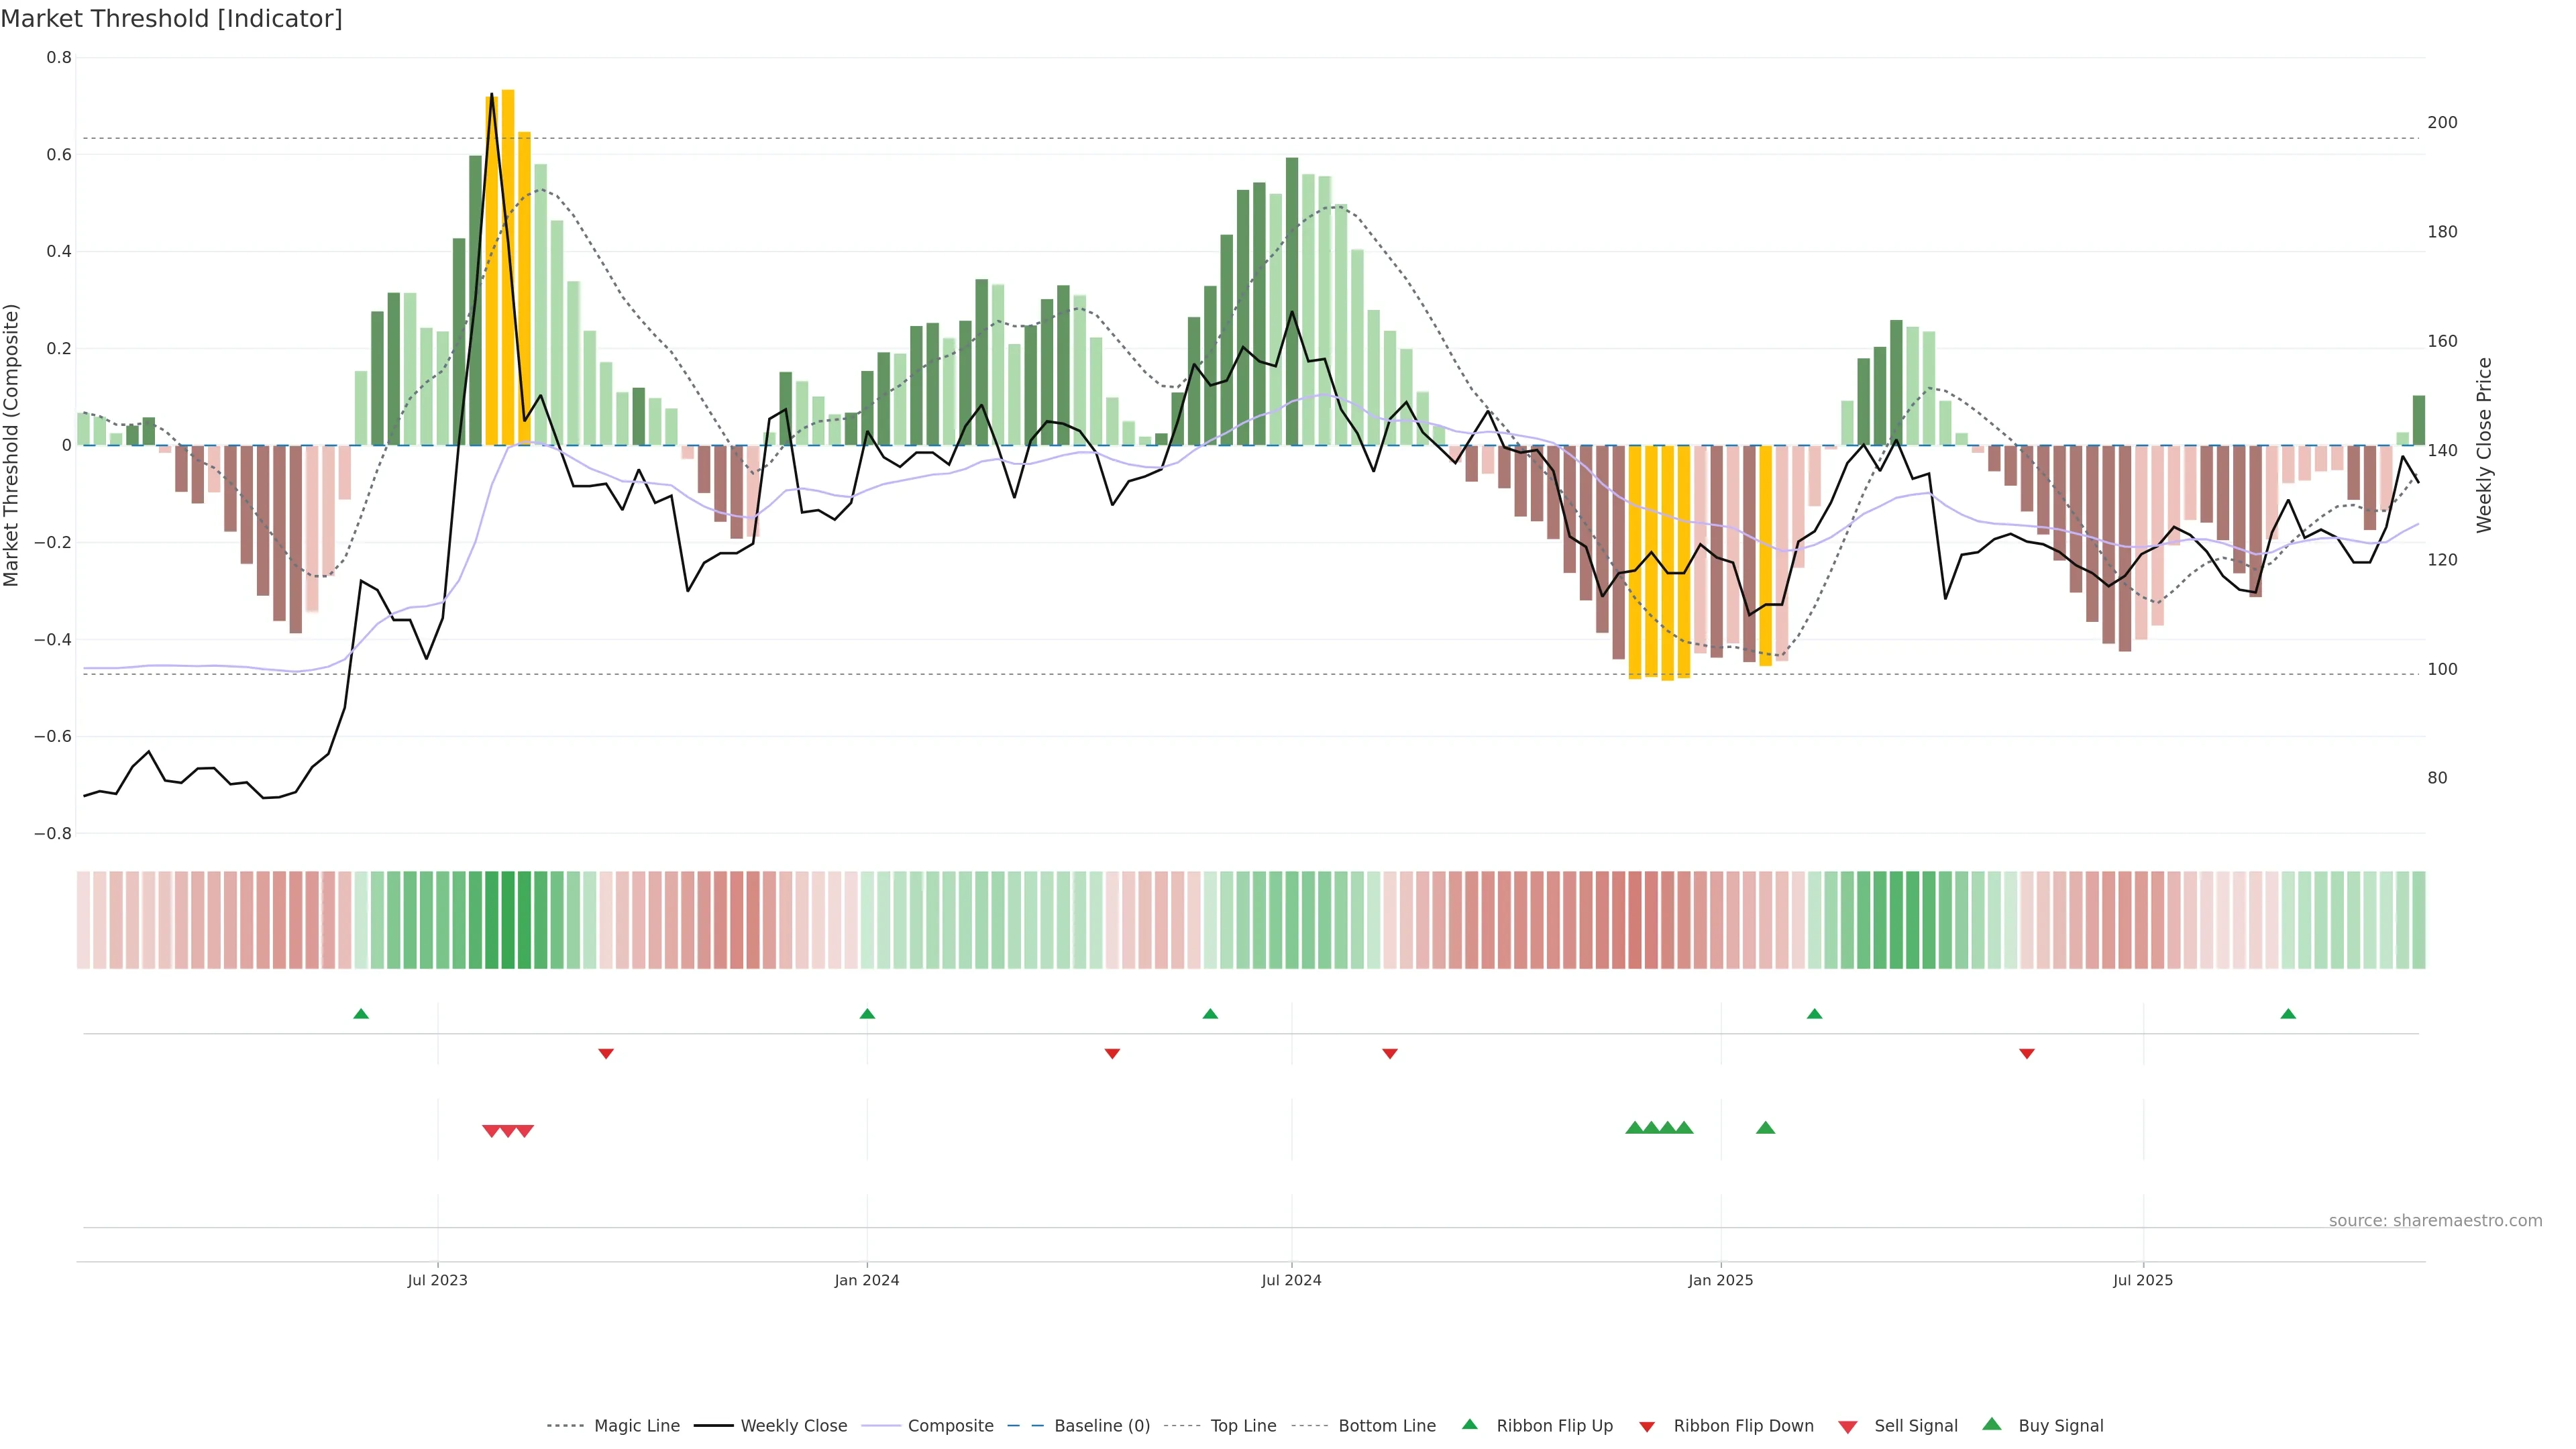
Task: Click the Ribbon Flip Down legend triangle
Action: point(1647,1427)
